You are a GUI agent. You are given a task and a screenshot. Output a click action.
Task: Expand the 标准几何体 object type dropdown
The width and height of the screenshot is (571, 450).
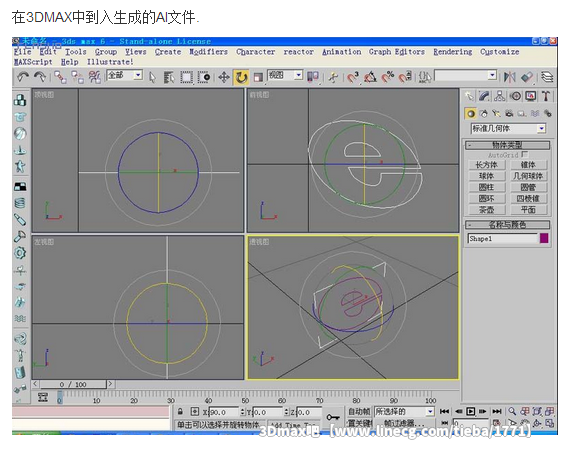508,129
